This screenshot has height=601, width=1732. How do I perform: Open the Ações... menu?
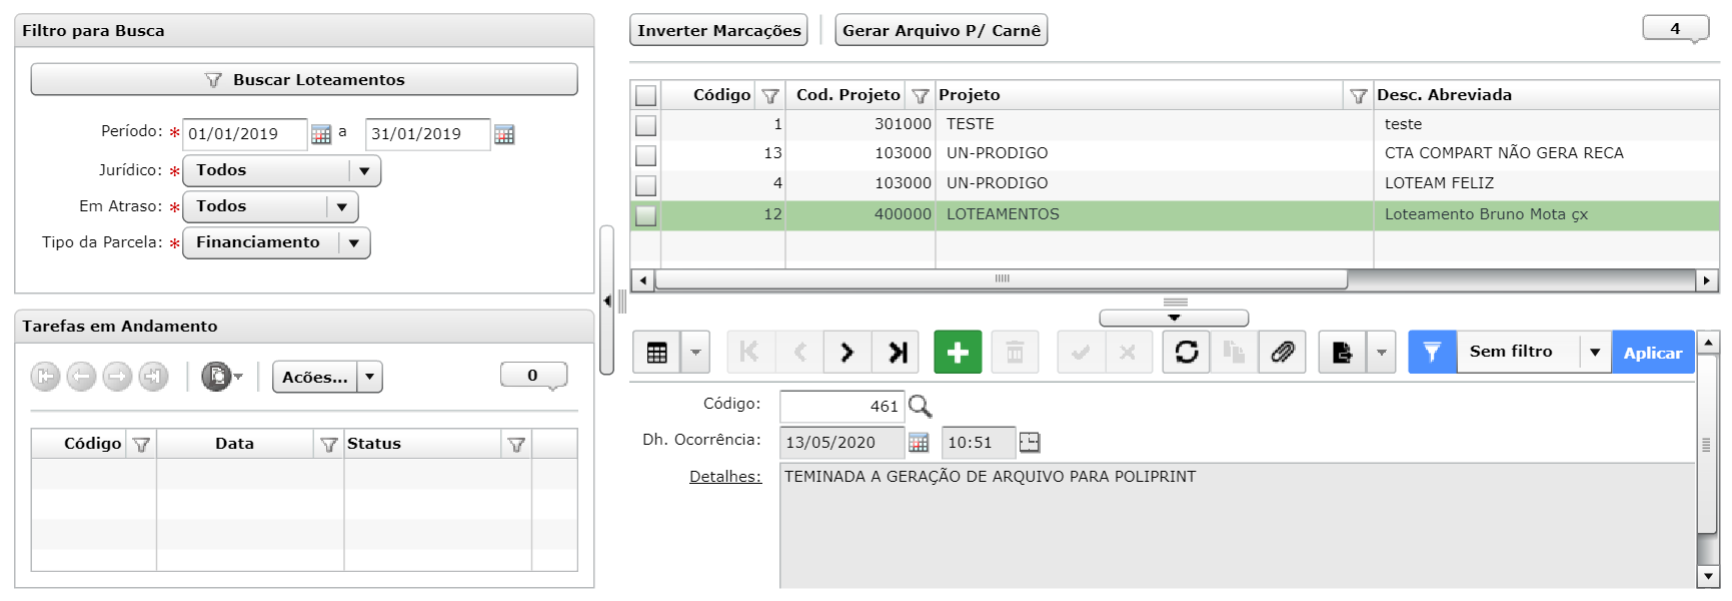327,377
